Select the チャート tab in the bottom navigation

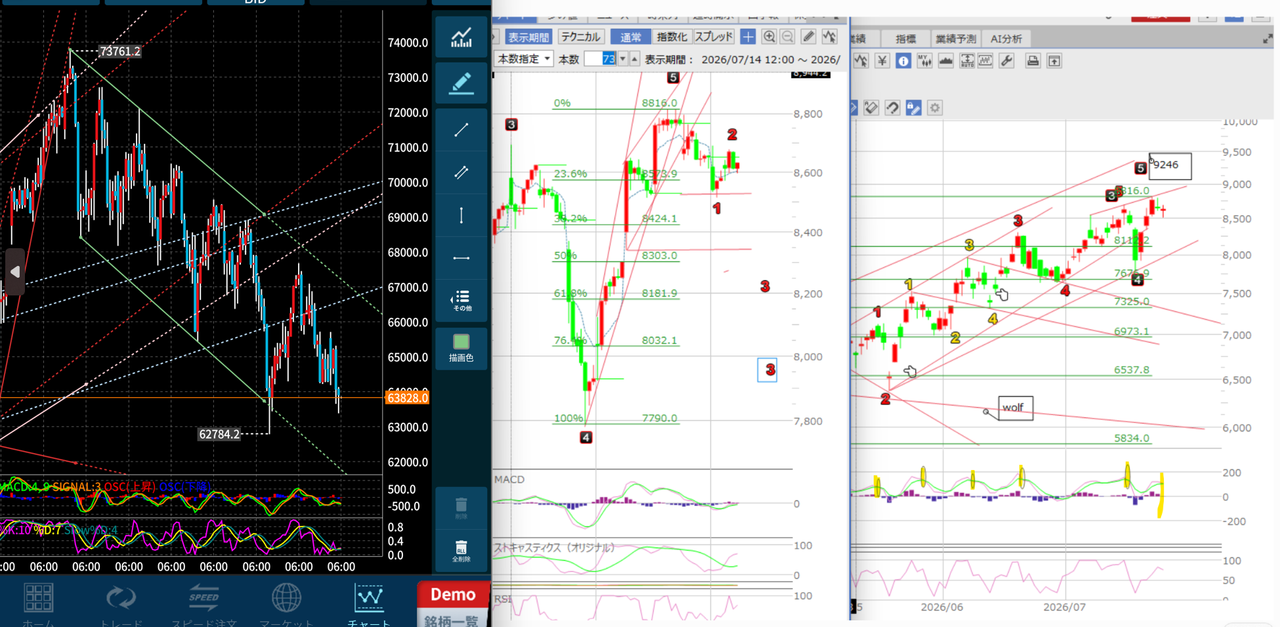(x=370, y=604)
